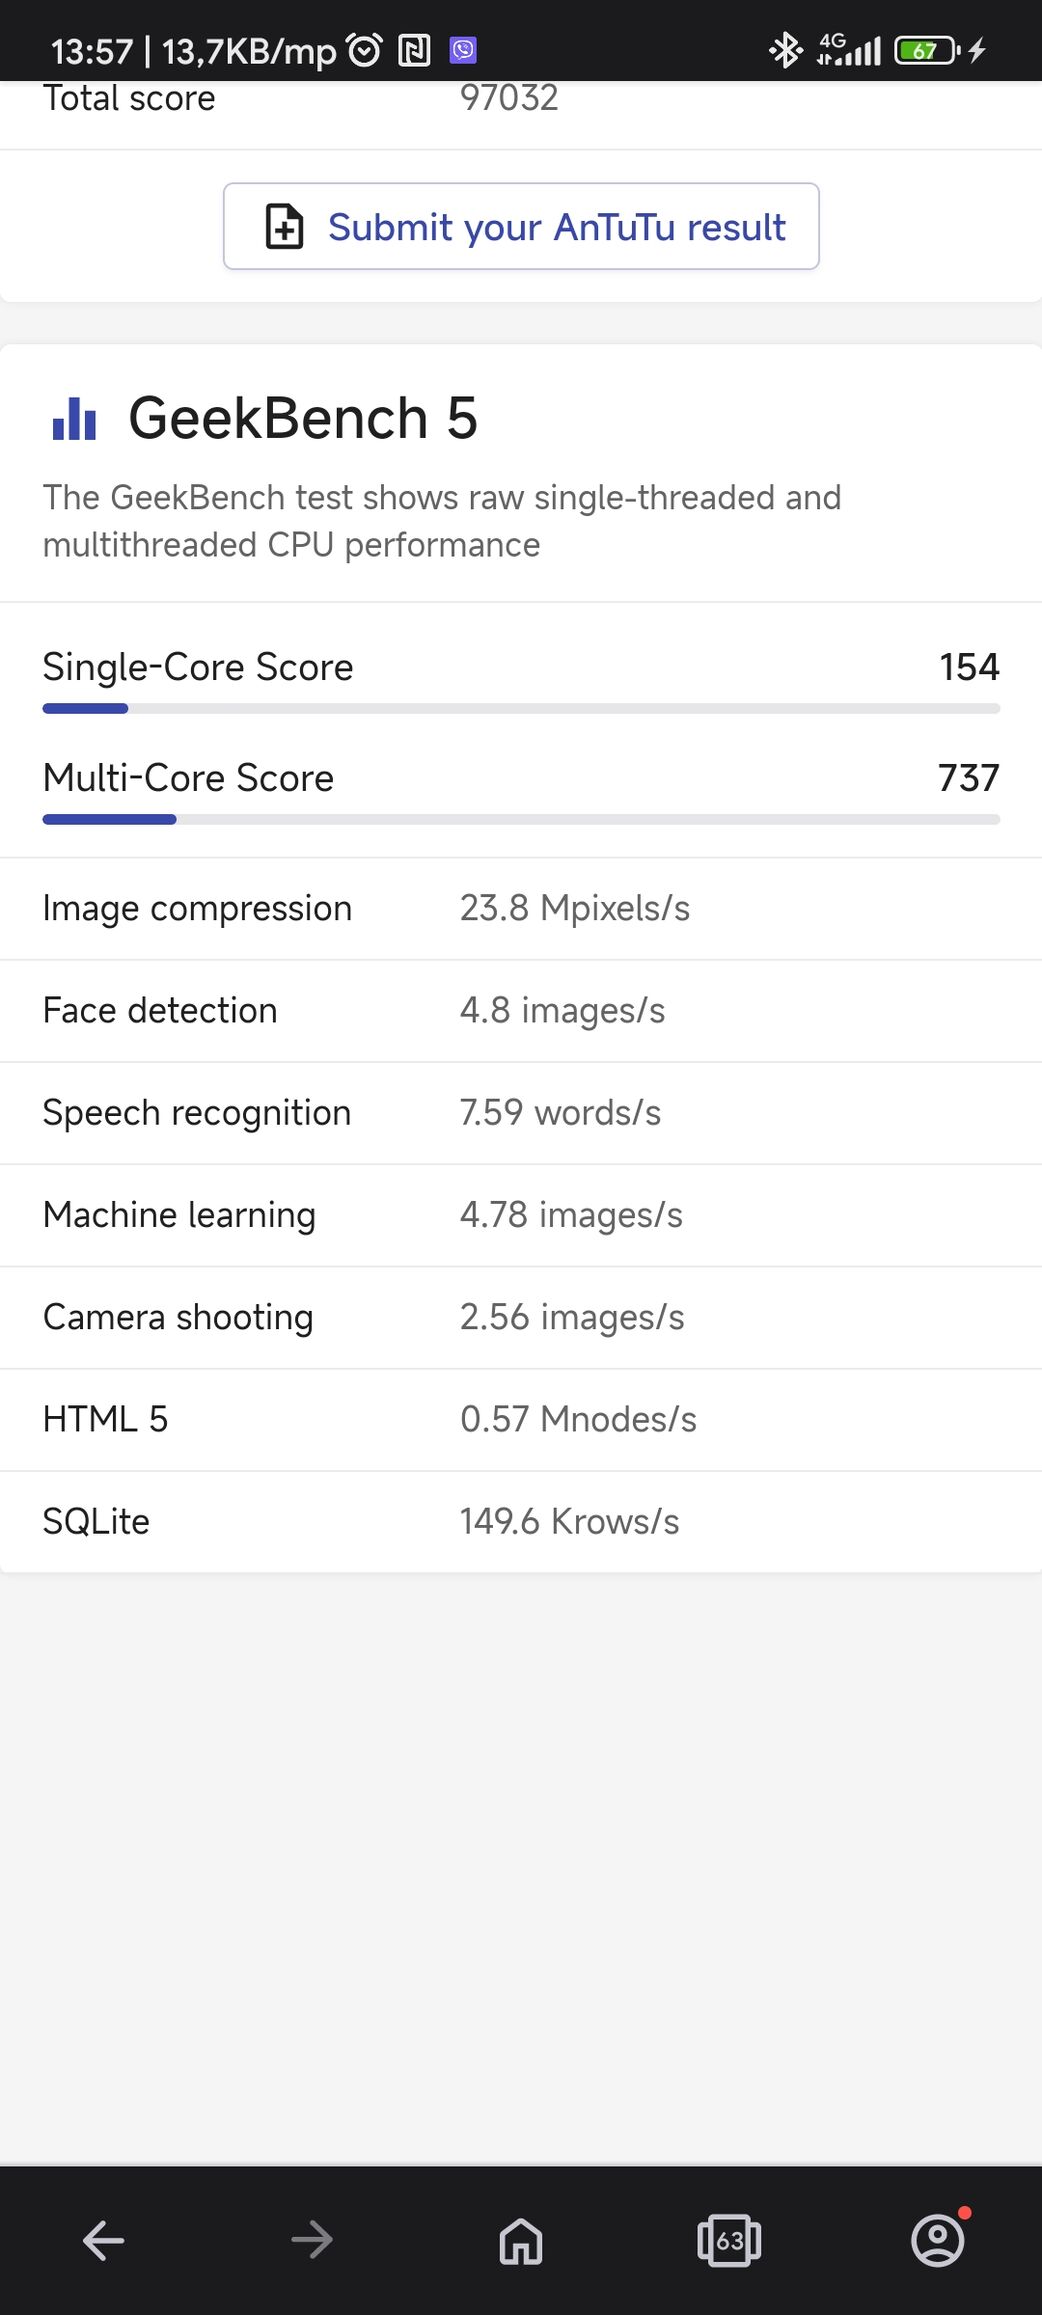Tap the document plus icon
This screenshot has width=1042, height=2315.
[x=284, y=226]
